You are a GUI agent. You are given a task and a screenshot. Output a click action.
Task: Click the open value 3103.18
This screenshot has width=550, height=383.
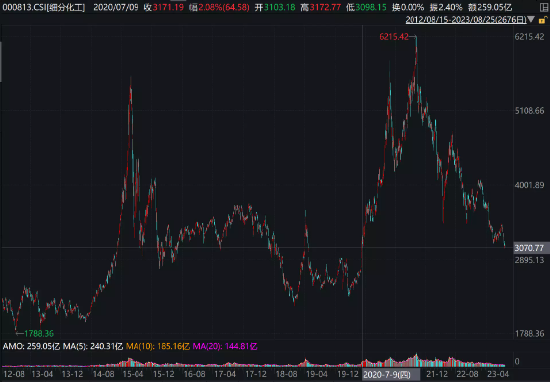tap(280, 7)
